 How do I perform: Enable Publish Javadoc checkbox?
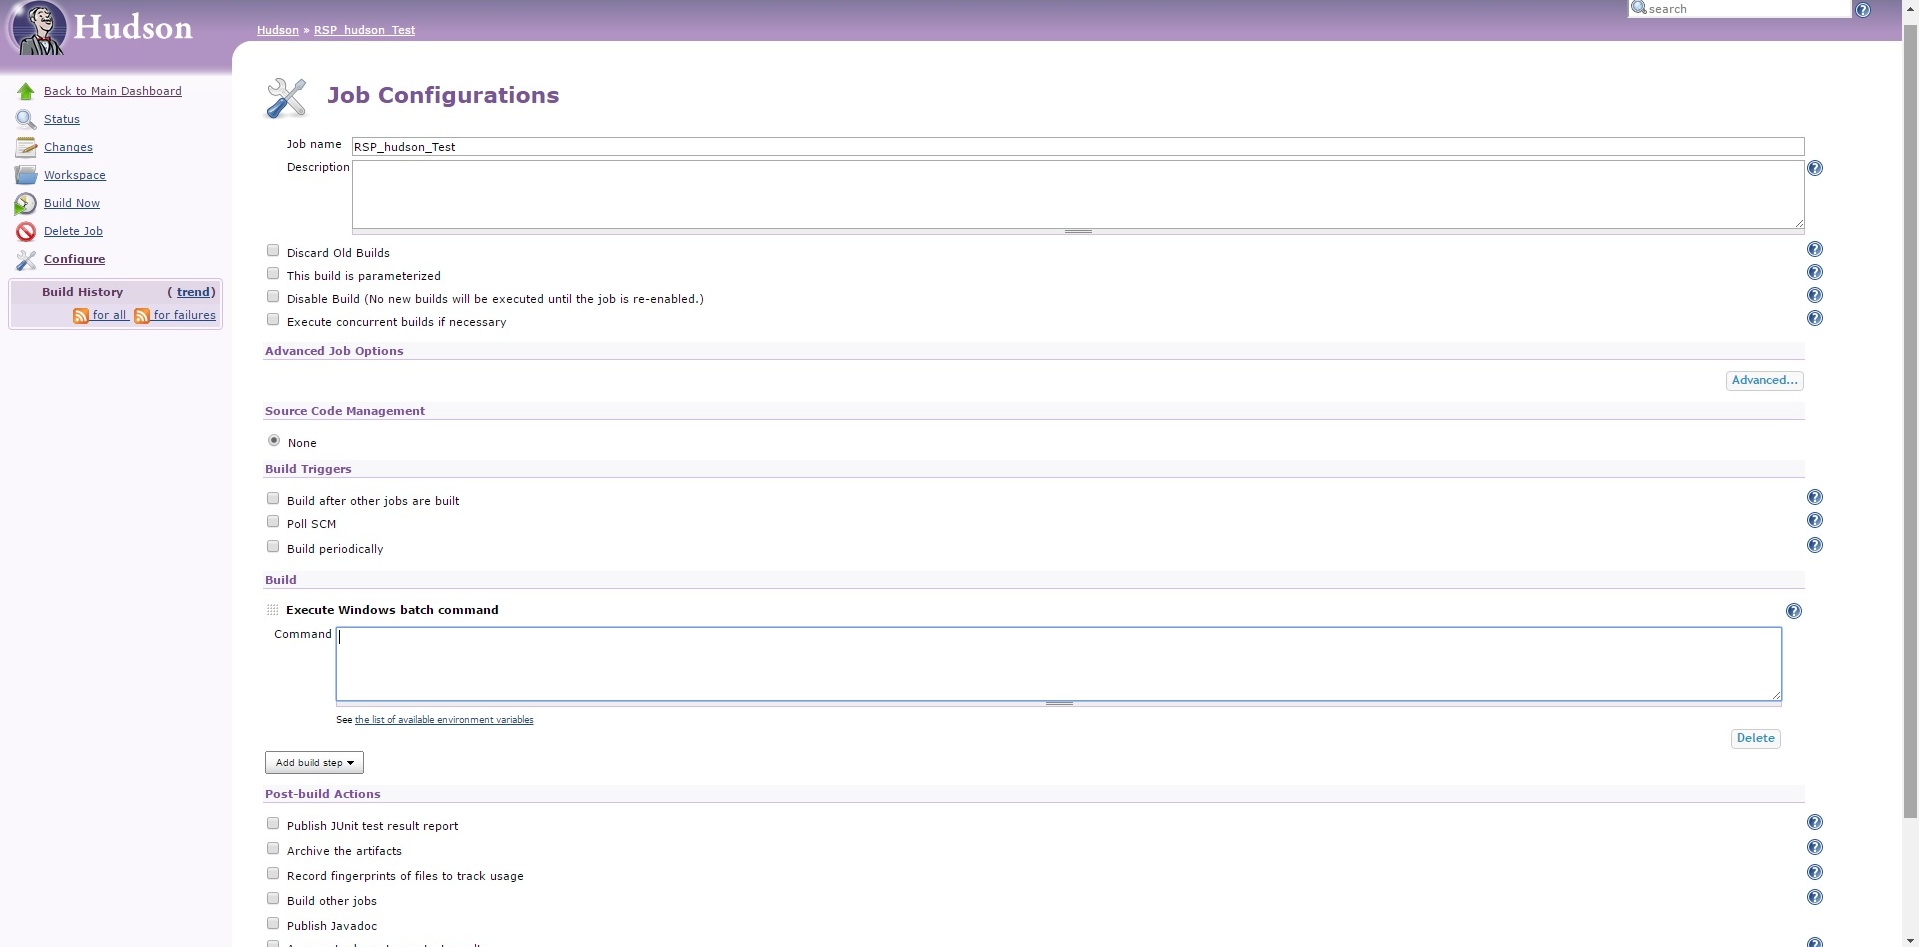tap(273, 924)
